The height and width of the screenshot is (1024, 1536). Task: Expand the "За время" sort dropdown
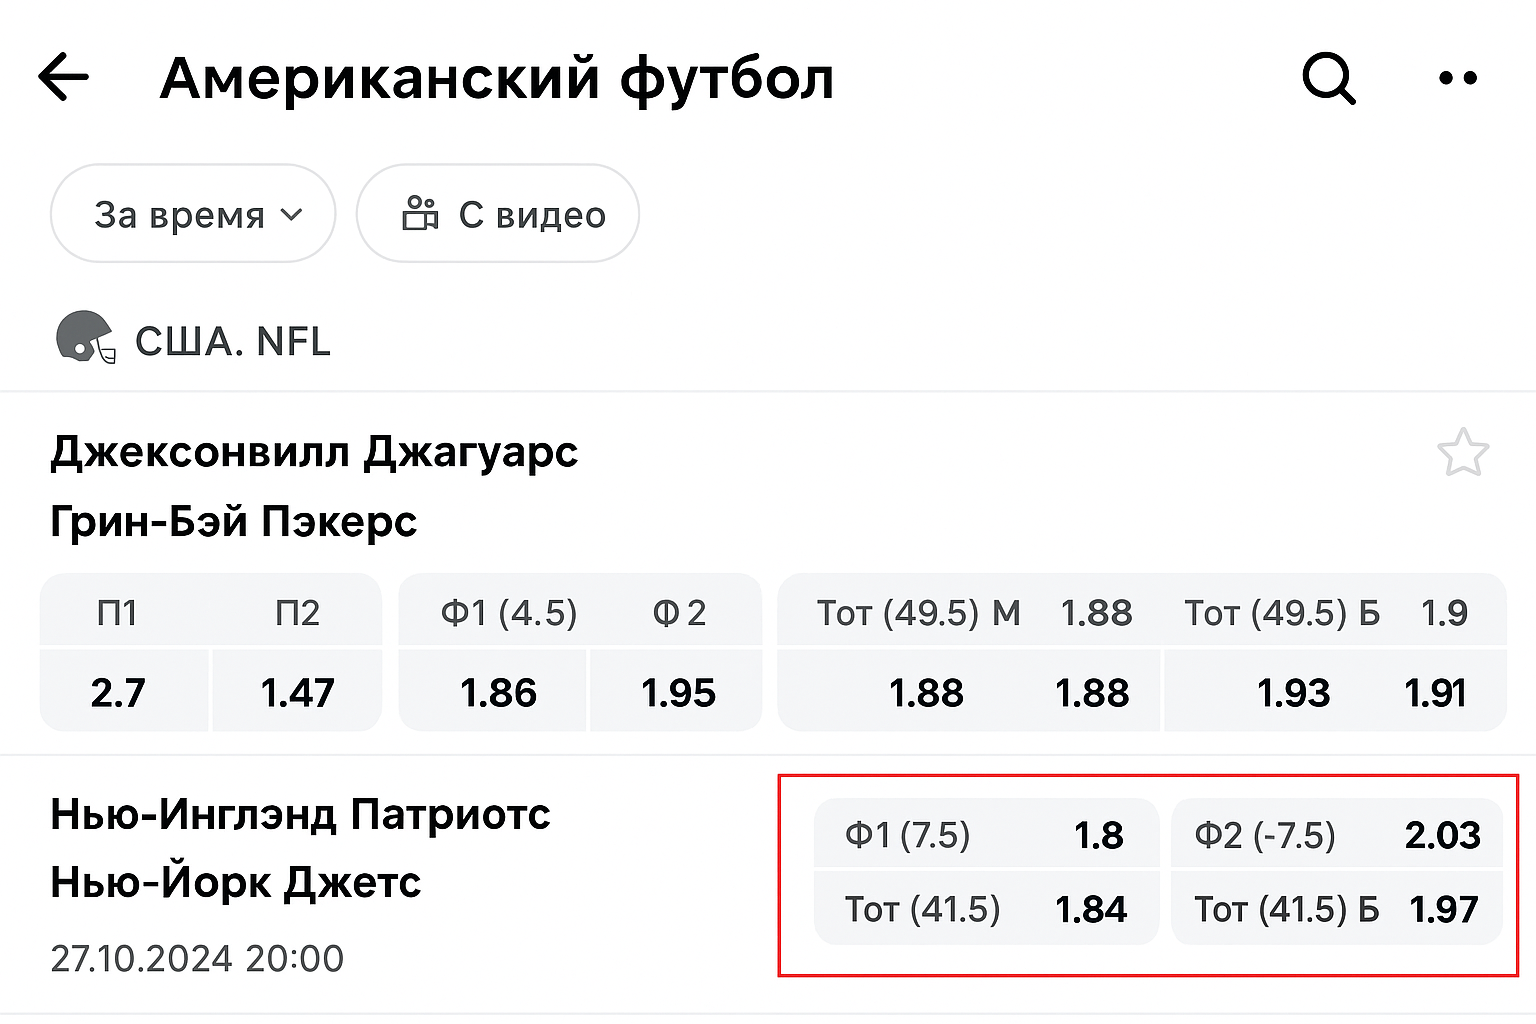[193, 214]
